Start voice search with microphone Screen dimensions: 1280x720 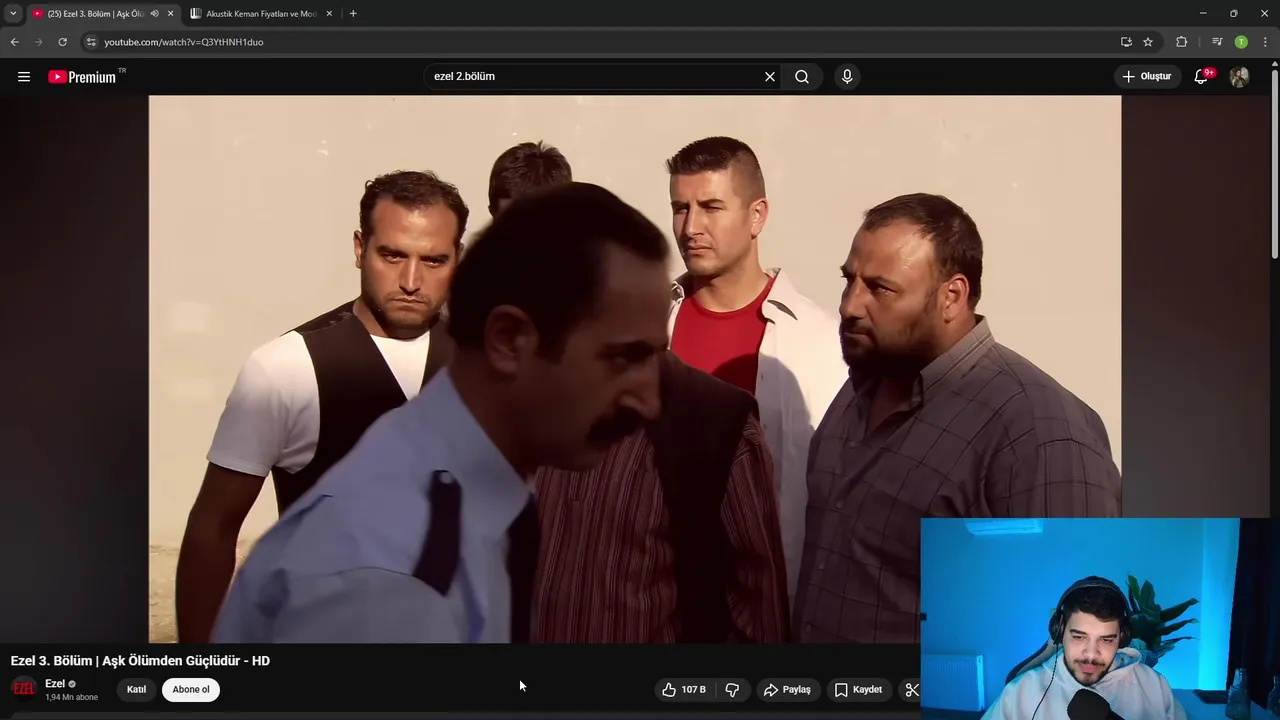pos(847,76)
